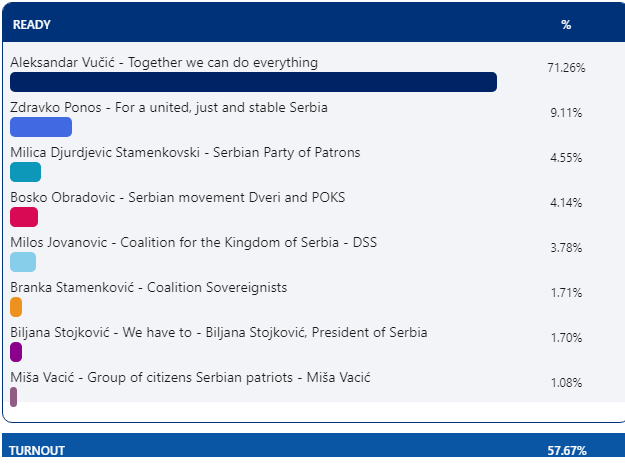This screenshot has height=467, width=625.
Task: Click the READY header label
Action: tap(32, 24)
